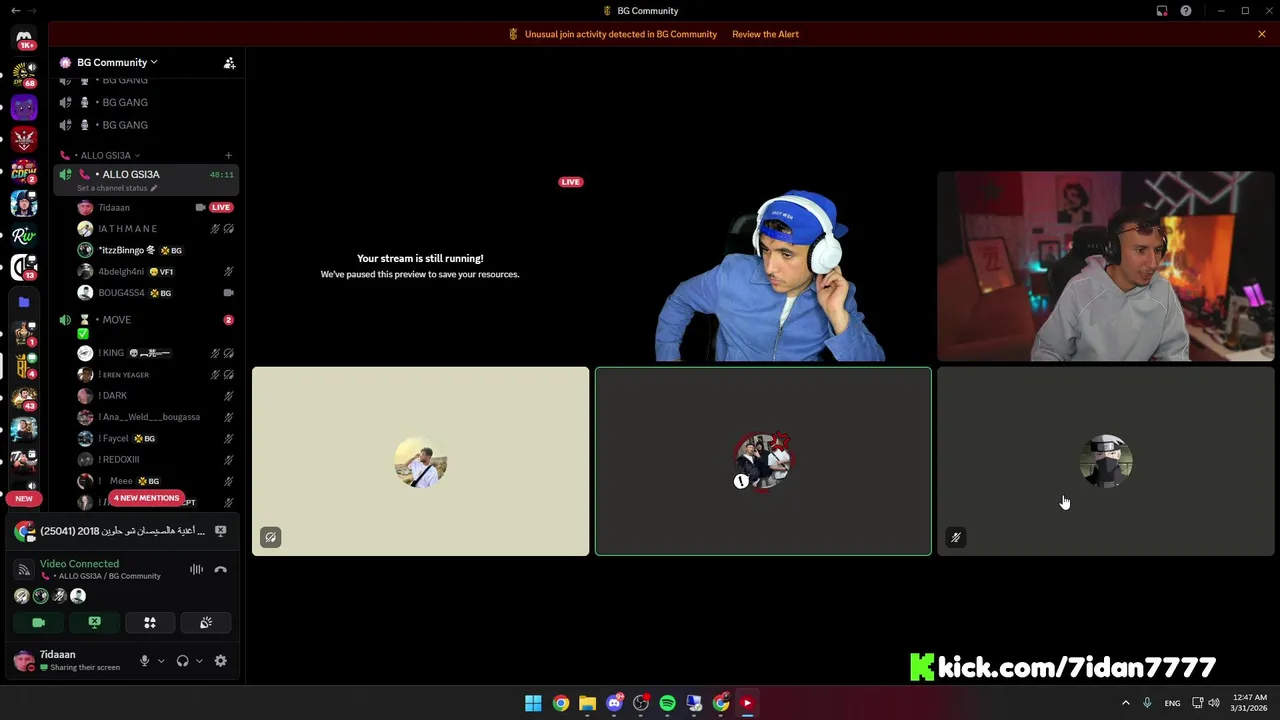1280x720 pixels.
Task: Focus the gray hoodie webcam tile
Action: (x=1106, y=267)
